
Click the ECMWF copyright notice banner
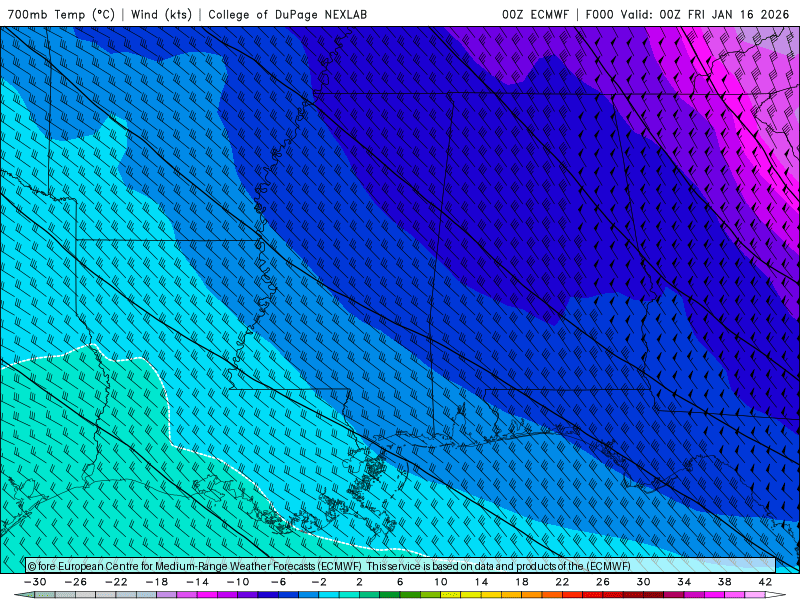pyautogui.click(x=401, y=566)
